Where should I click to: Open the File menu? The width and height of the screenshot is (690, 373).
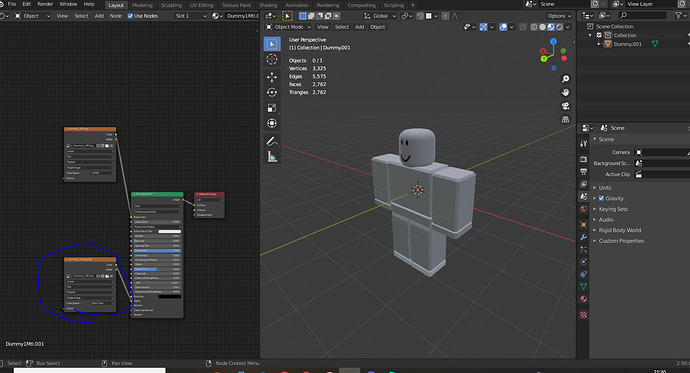click(12, 4)
